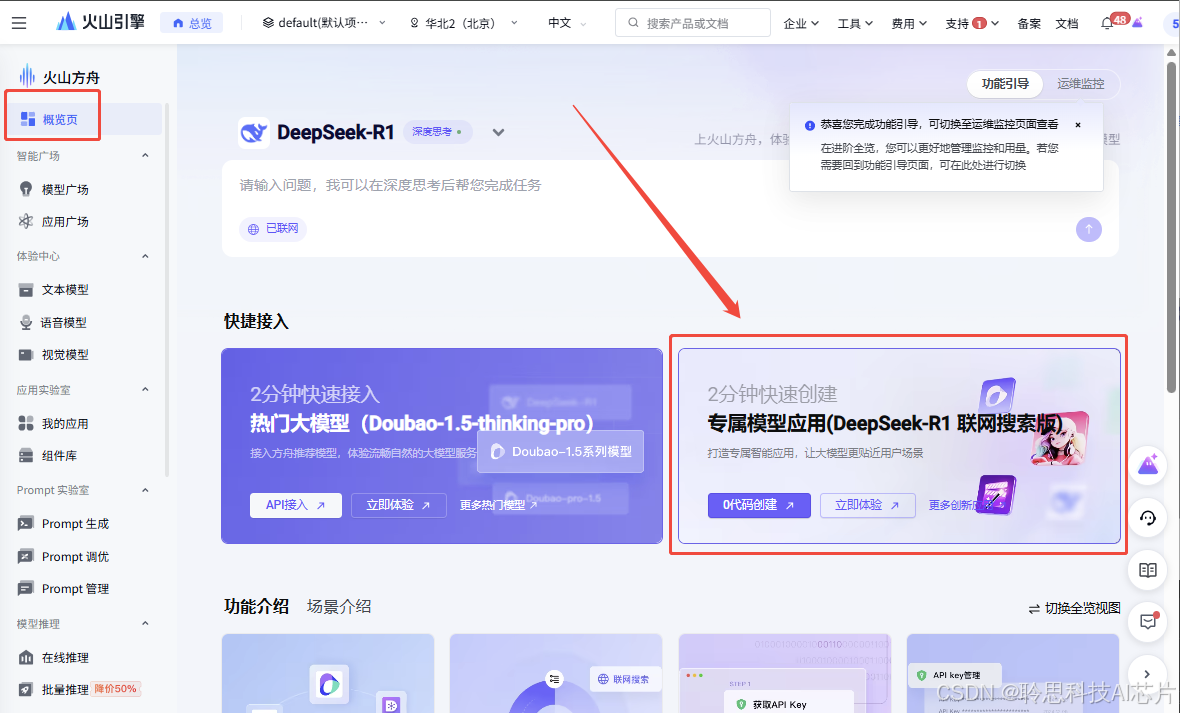Select 概览页 in the sidebar
Image resolution: width=1180 pixels, height=713 pixels.
(x=84, y=119)
